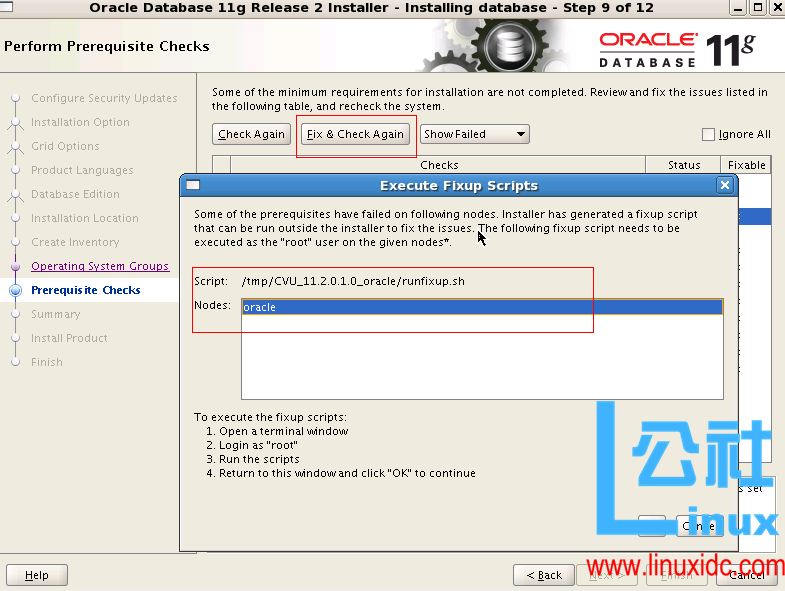
Task: Select the Installation Location step
Action: (x=85, y=218)
